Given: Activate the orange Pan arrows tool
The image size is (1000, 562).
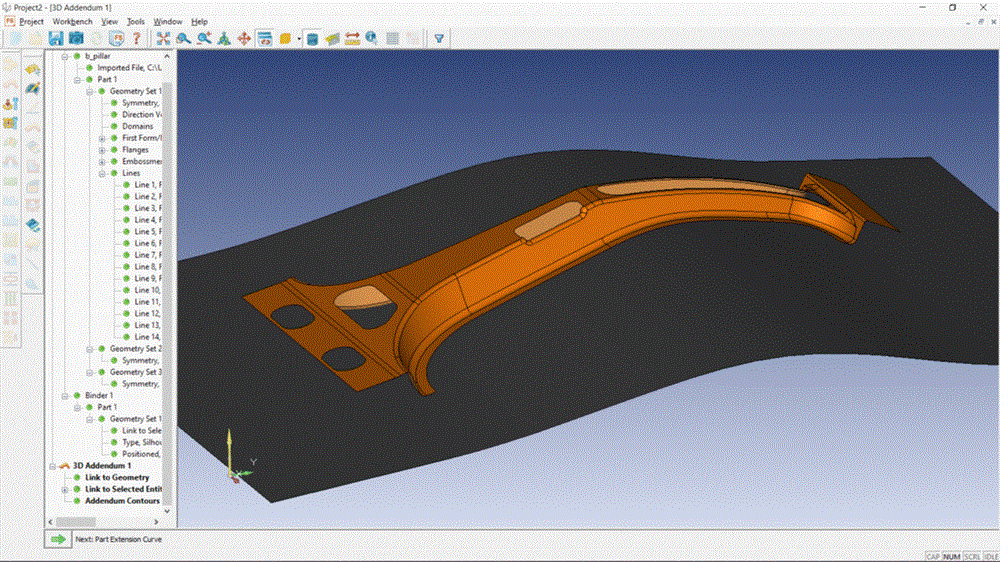Looking at the screenshot, I should point(243,38).
